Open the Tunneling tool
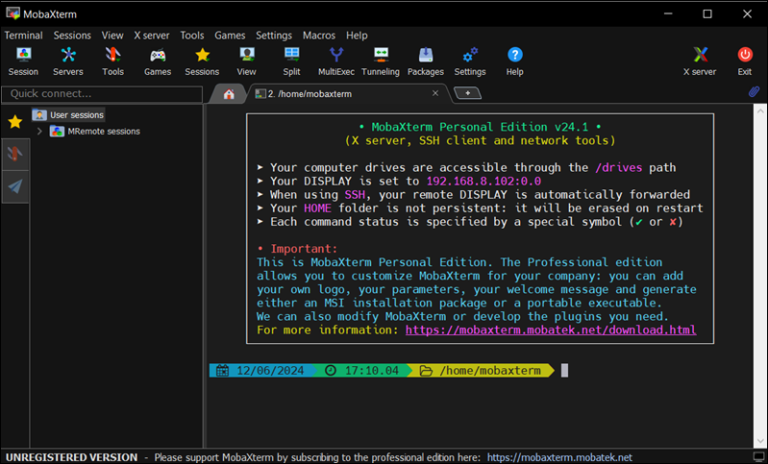768x464 pixels. point(380,61)
